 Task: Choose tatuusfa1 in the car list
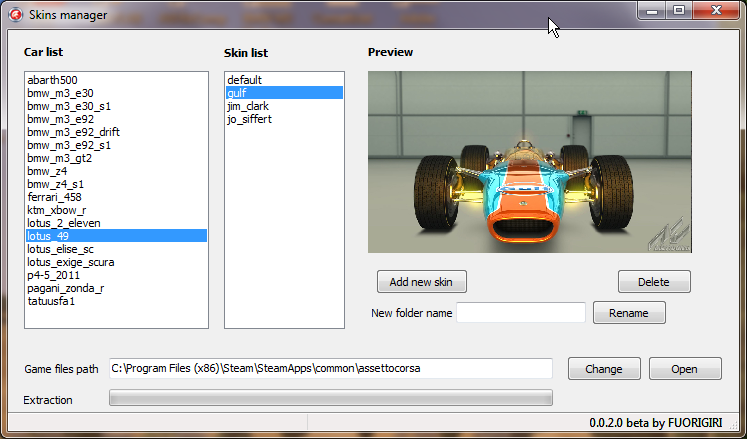[x=116, y=301]
